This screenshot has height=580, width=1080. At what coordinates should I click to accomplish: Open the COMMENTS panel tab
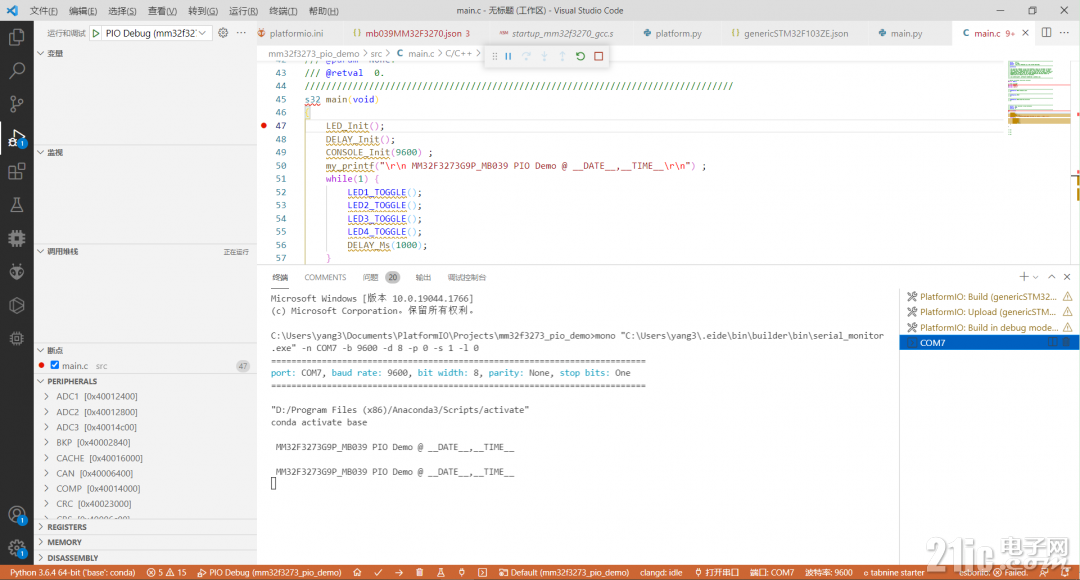coord(325,278)
